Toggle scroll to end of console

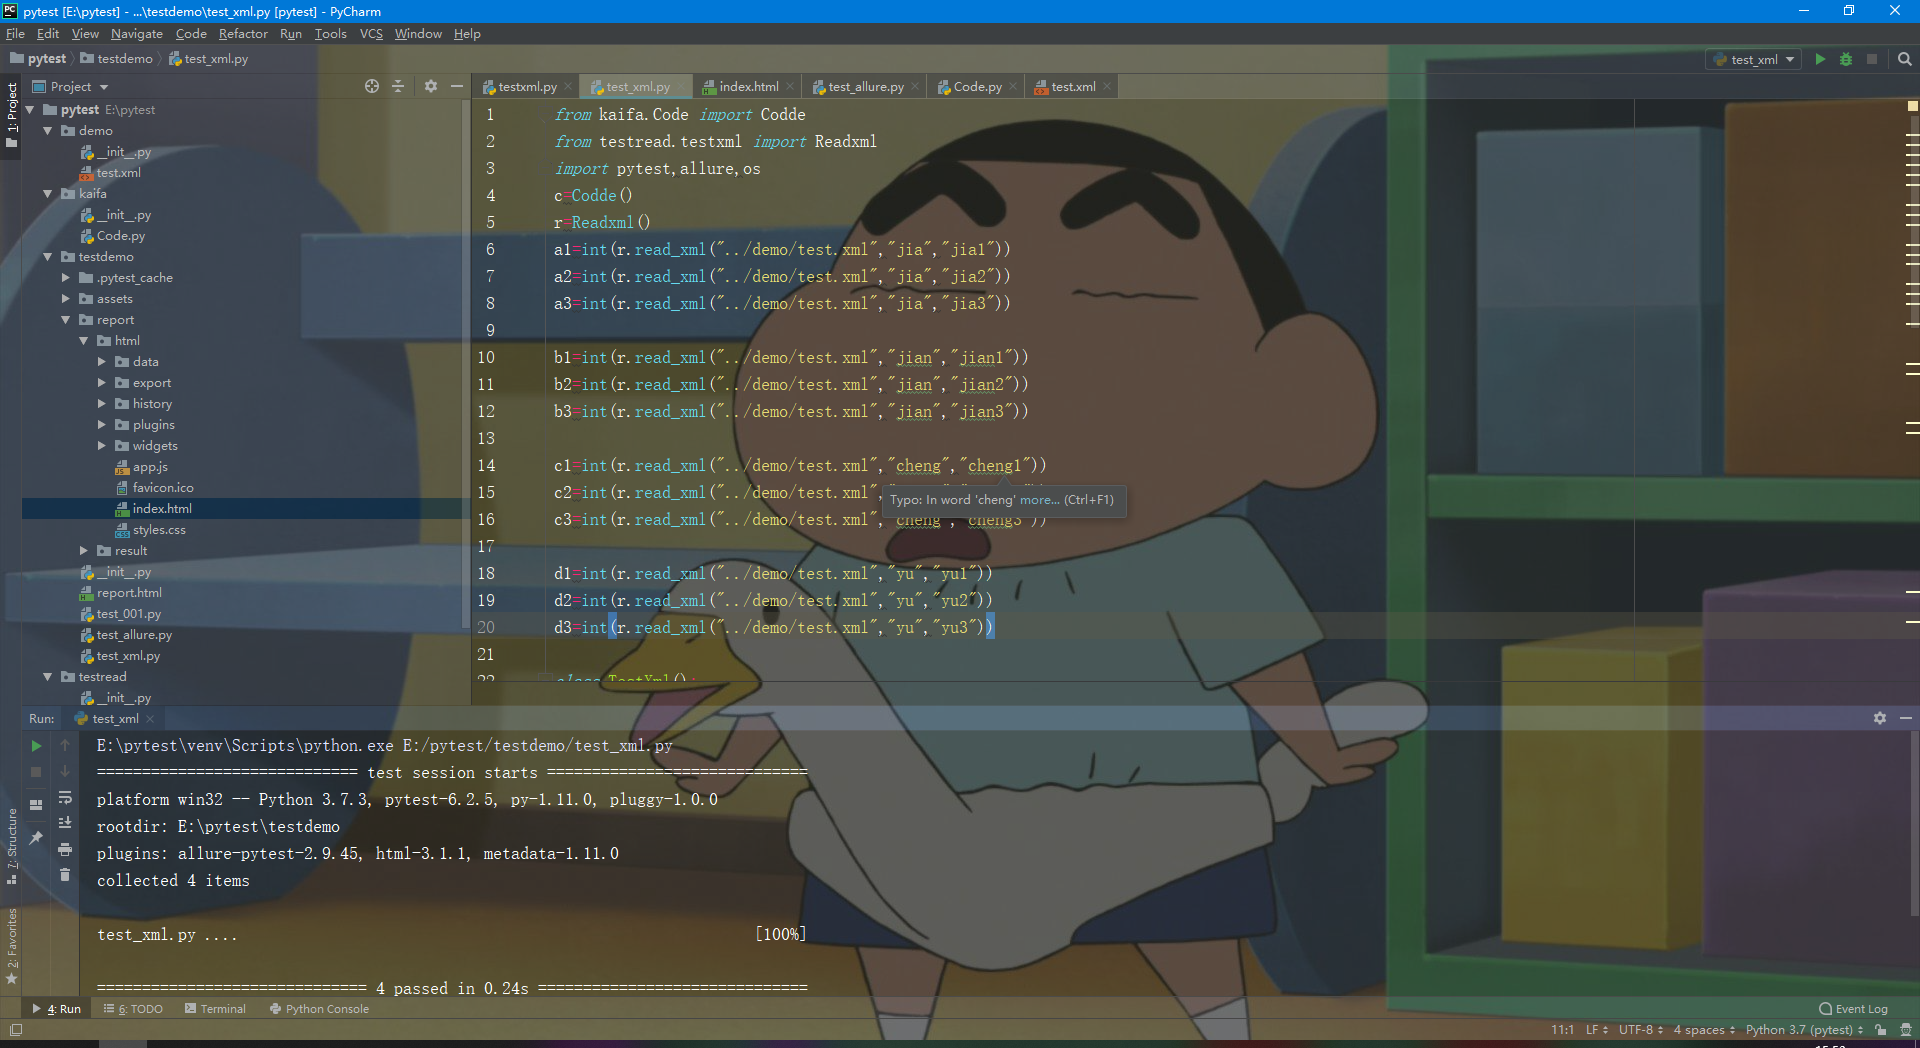point(65,823)
